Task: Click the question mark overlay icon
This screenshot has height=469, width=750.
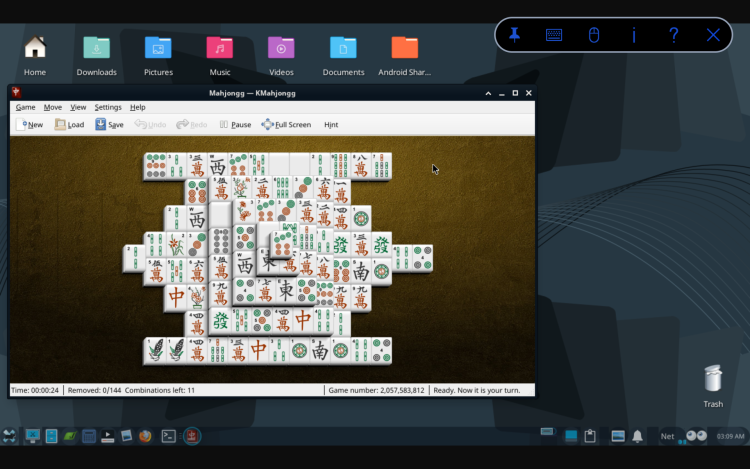Action: click(x=673, y=35)
